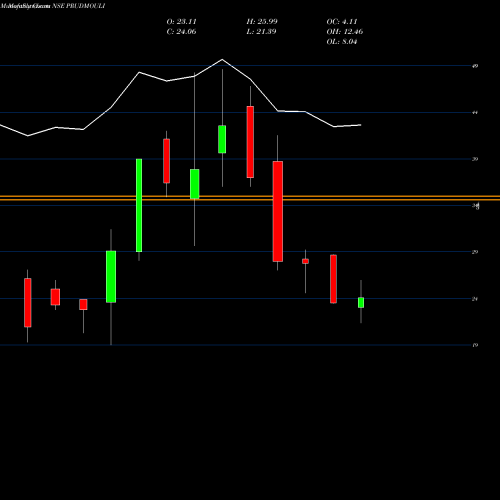Screen dimensions: 500x500
Task: Click the OC: 4.11 reading
Action: pyautogui.click(x=342, y=21)
